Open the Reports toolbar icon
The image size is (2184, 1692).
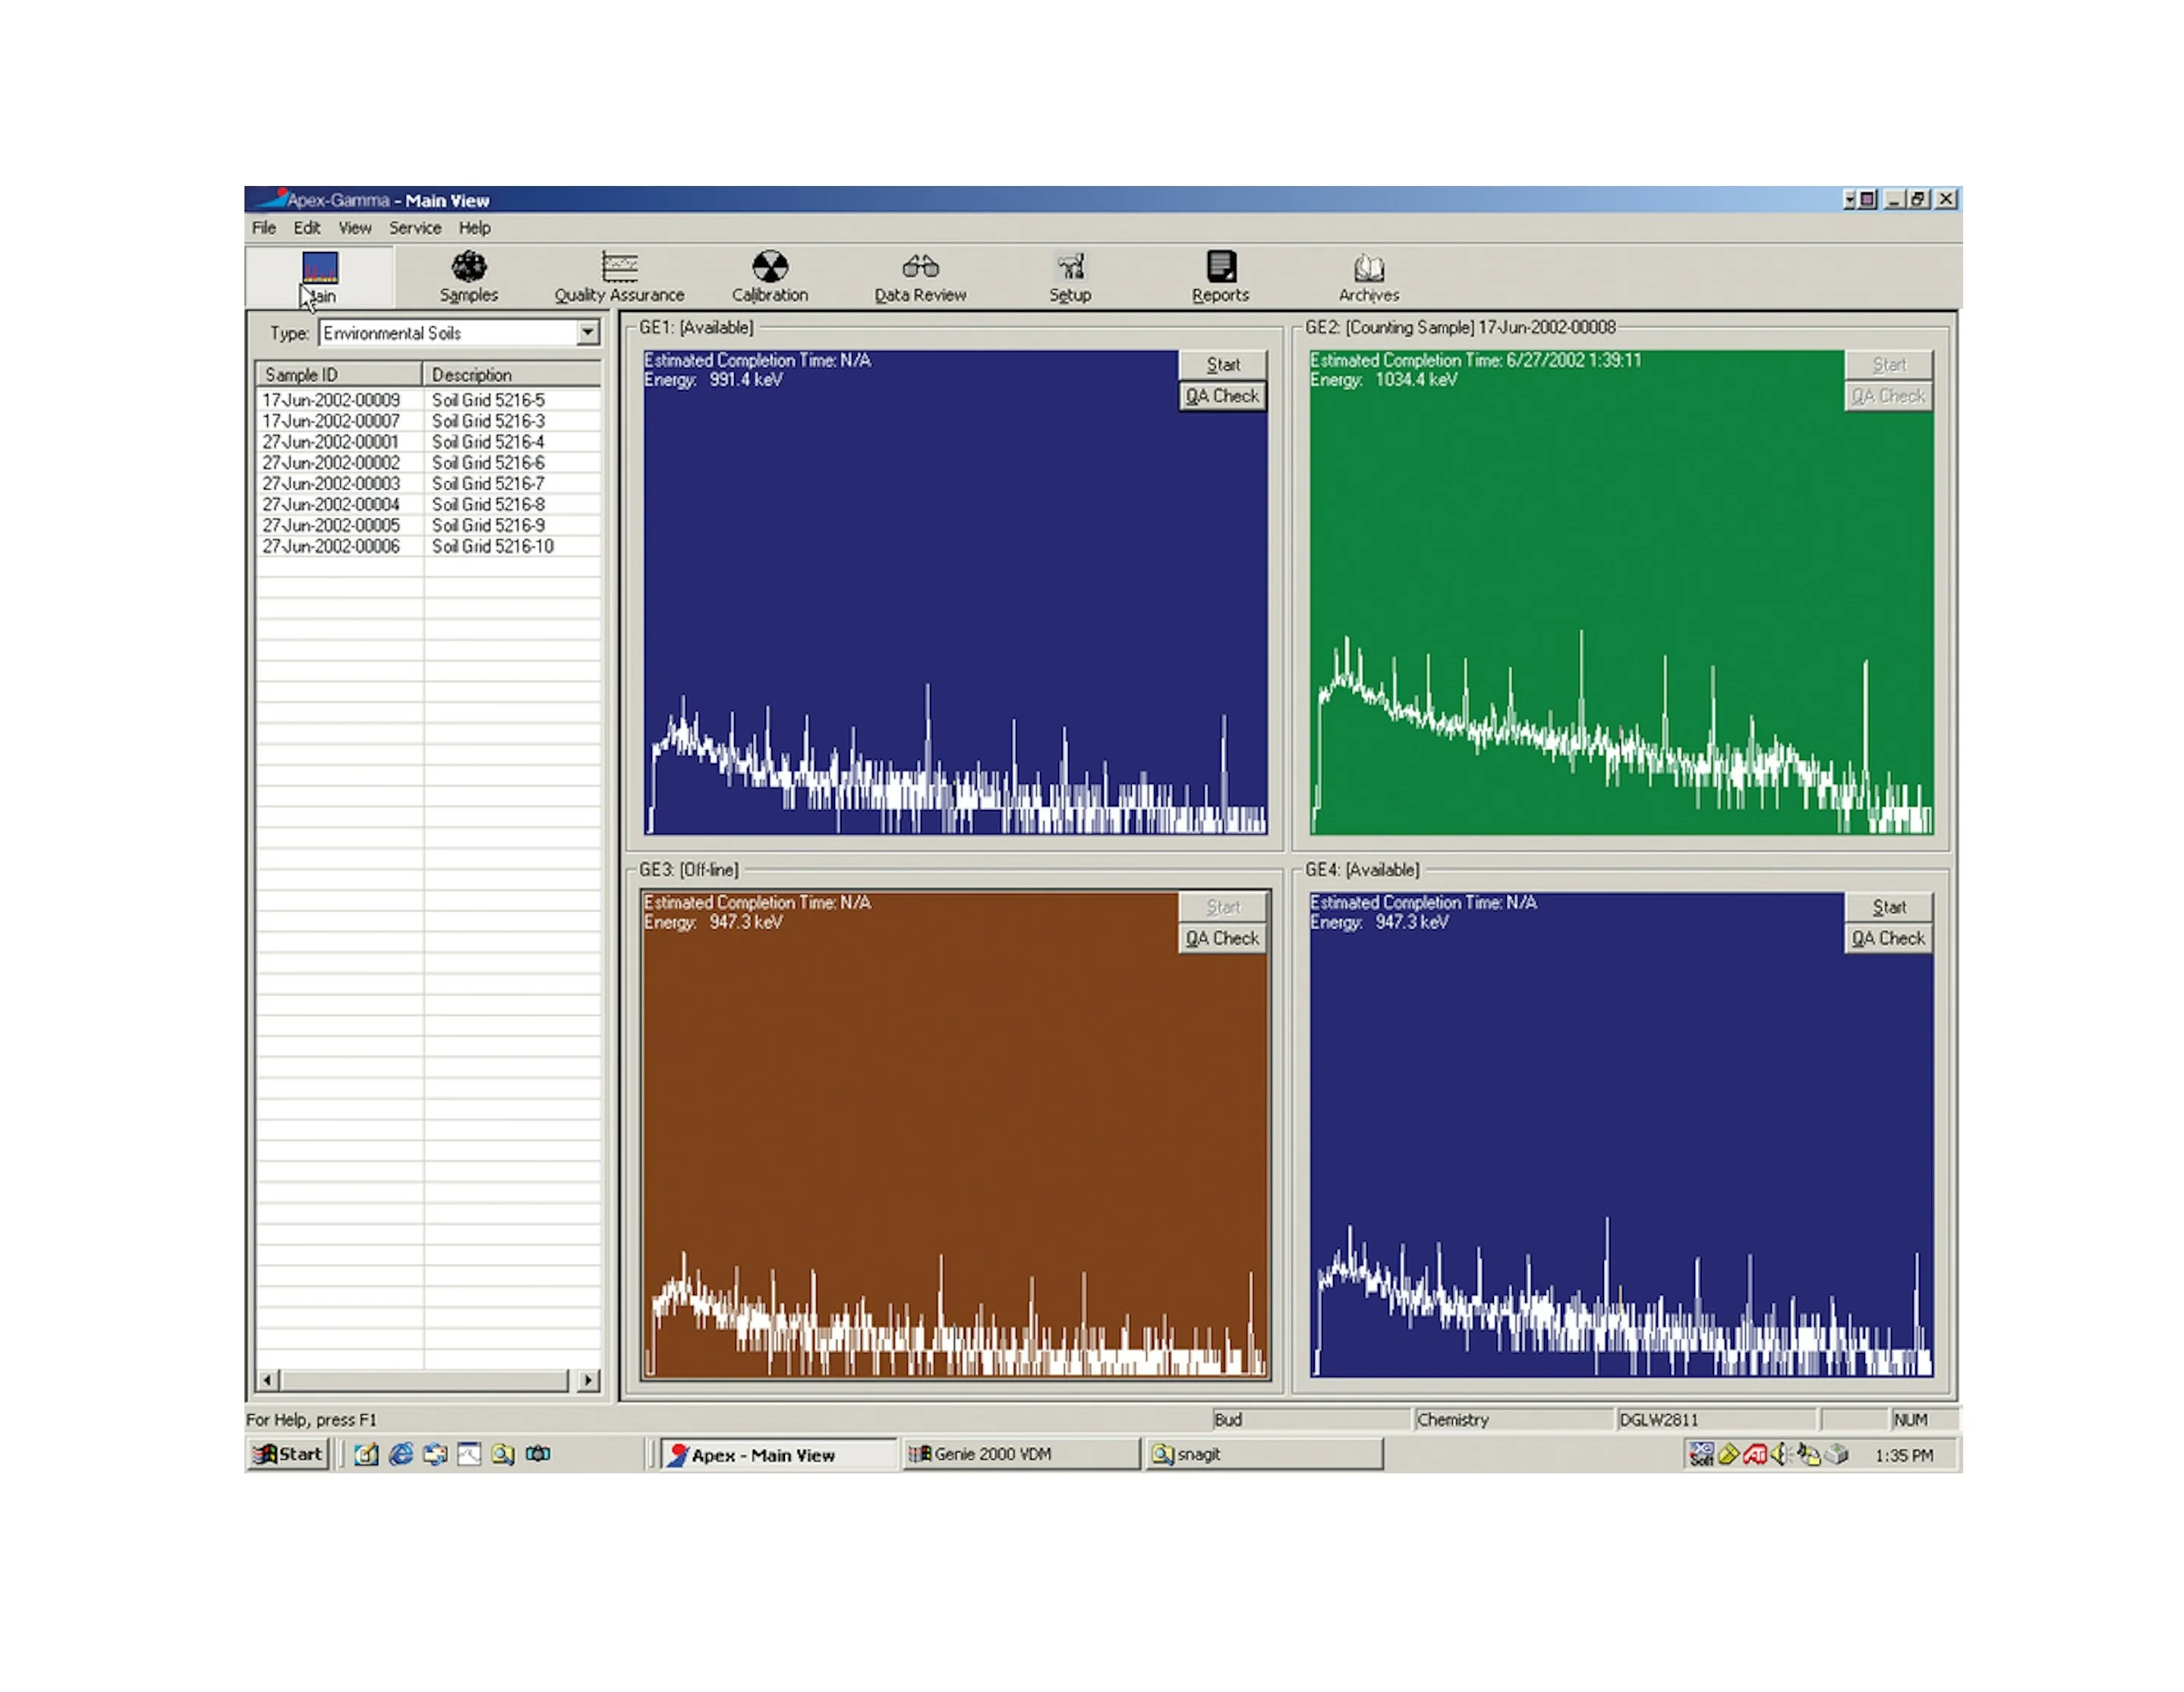[x=1220, y=276]
